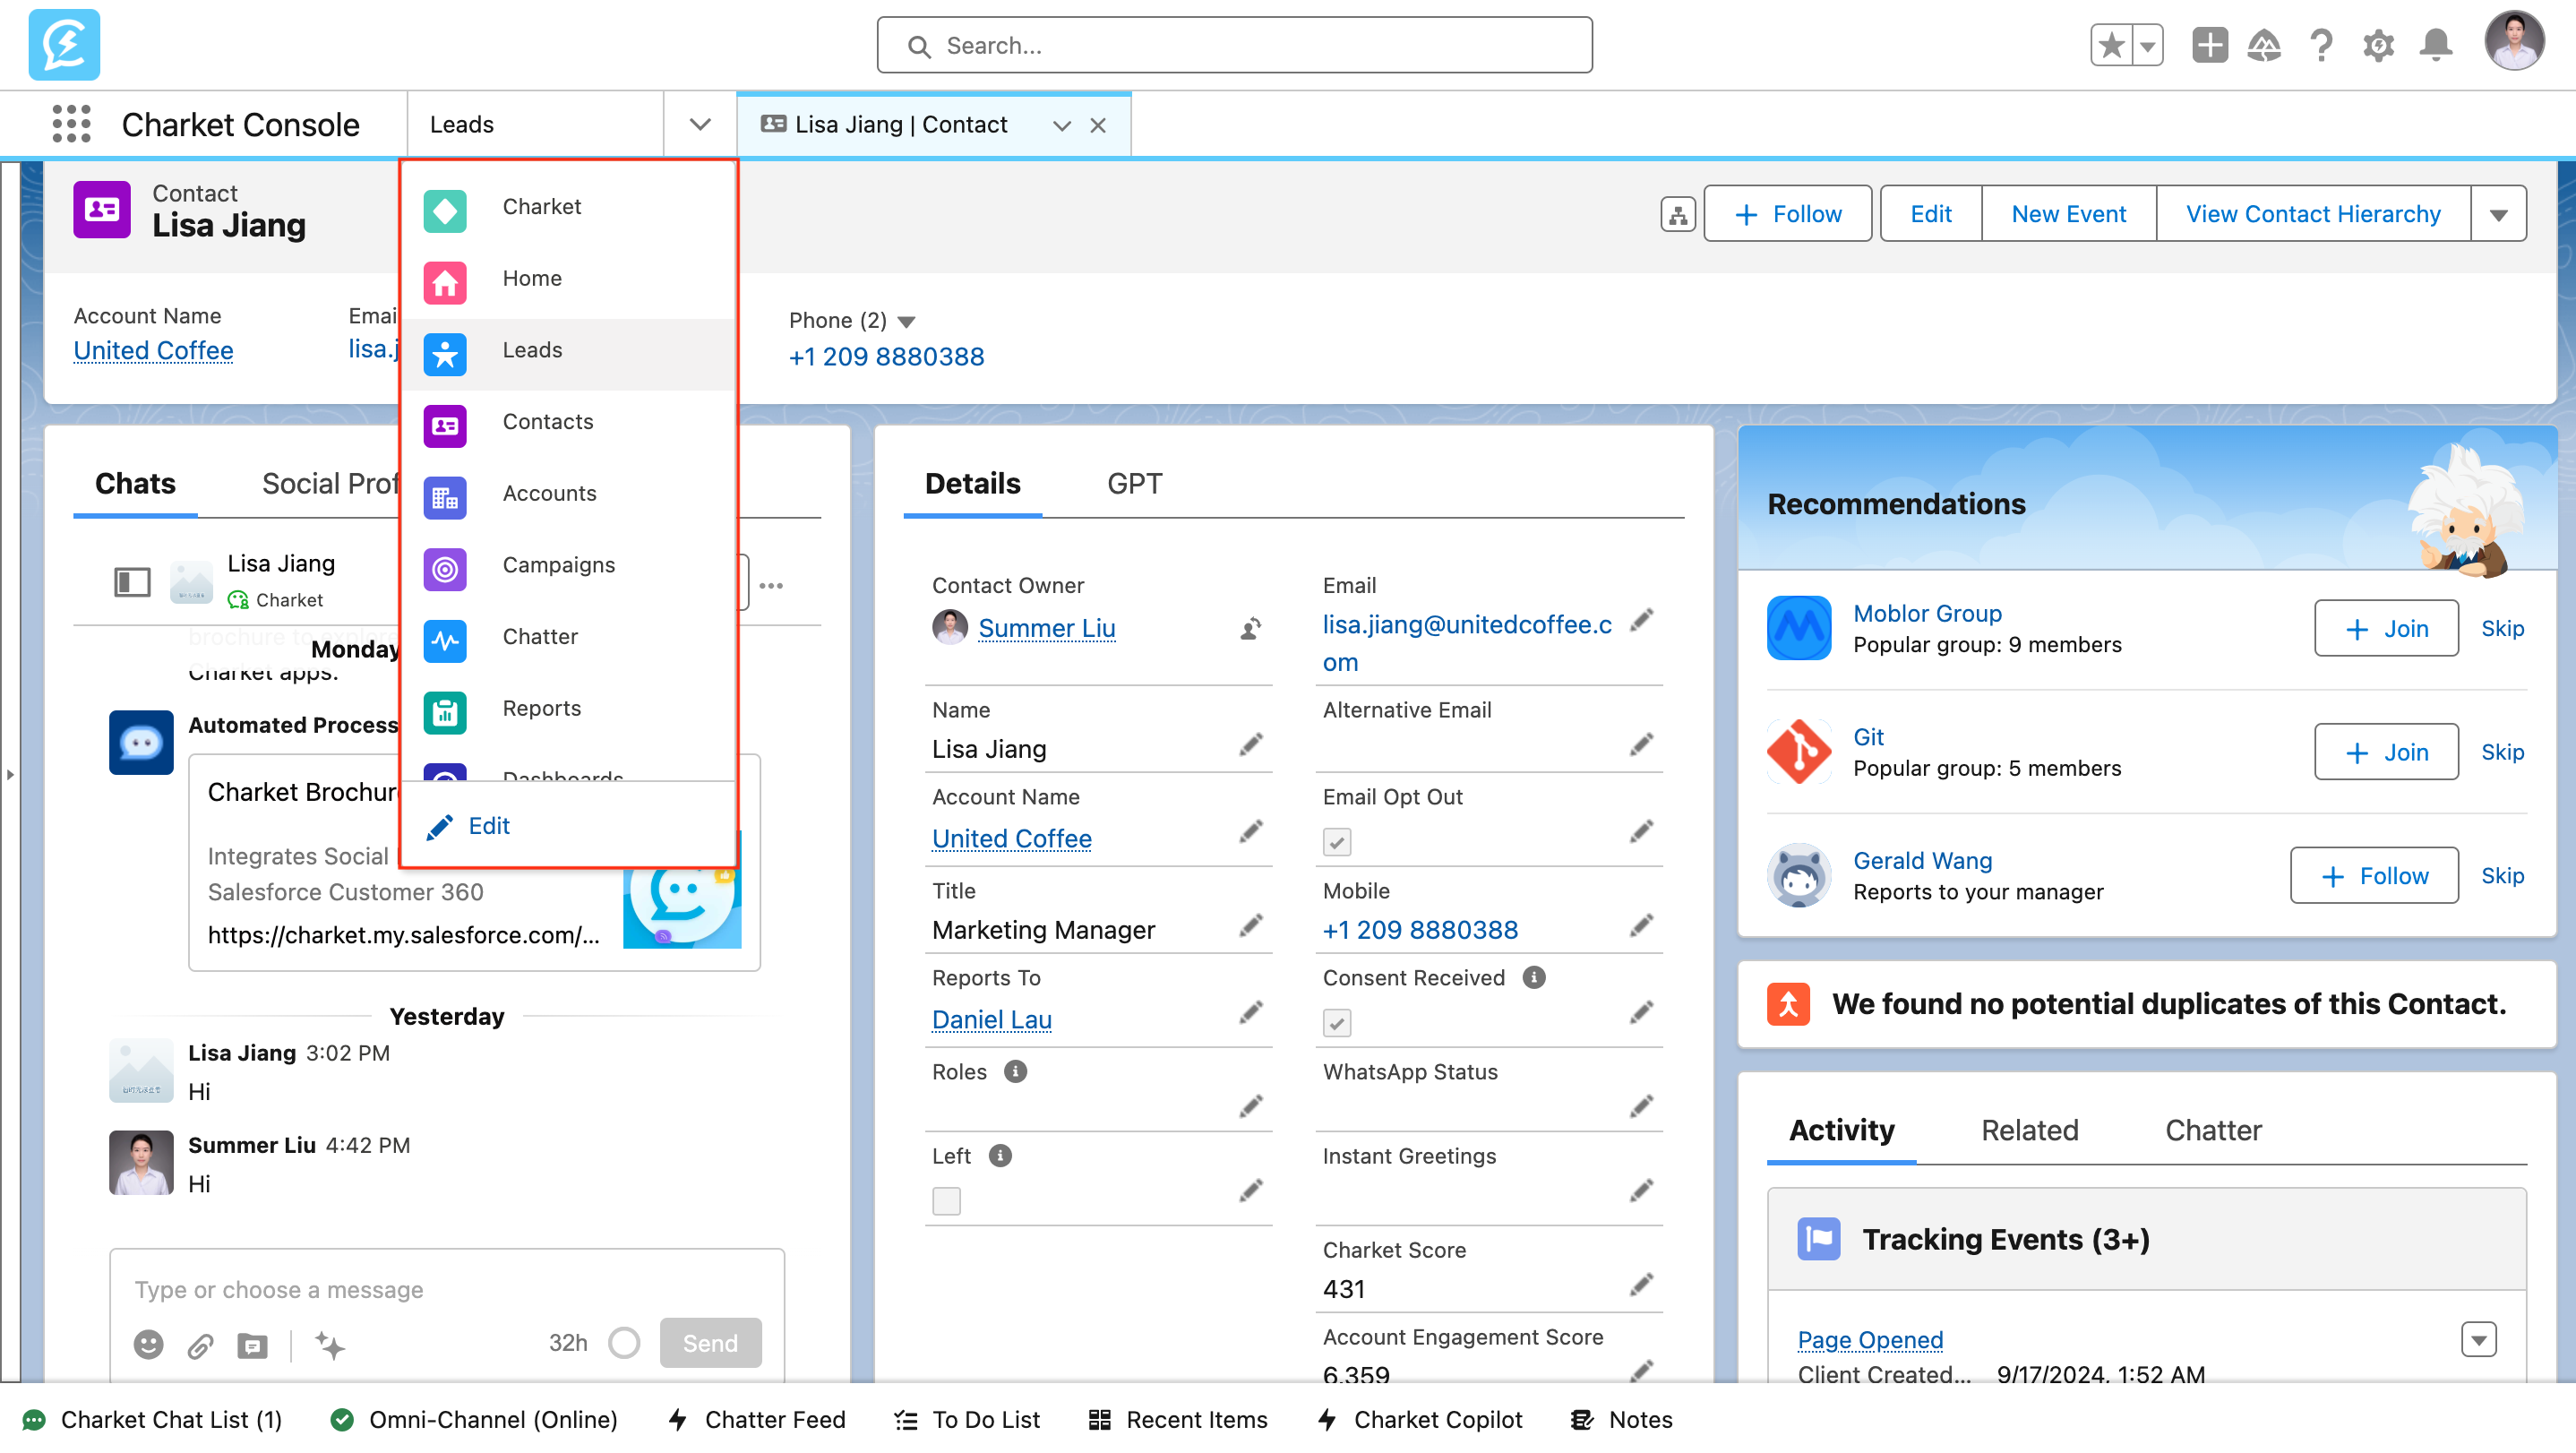Open the Notifications bell icon
Screen dimensions: 2576x1453
click(x=2436, y=45)
